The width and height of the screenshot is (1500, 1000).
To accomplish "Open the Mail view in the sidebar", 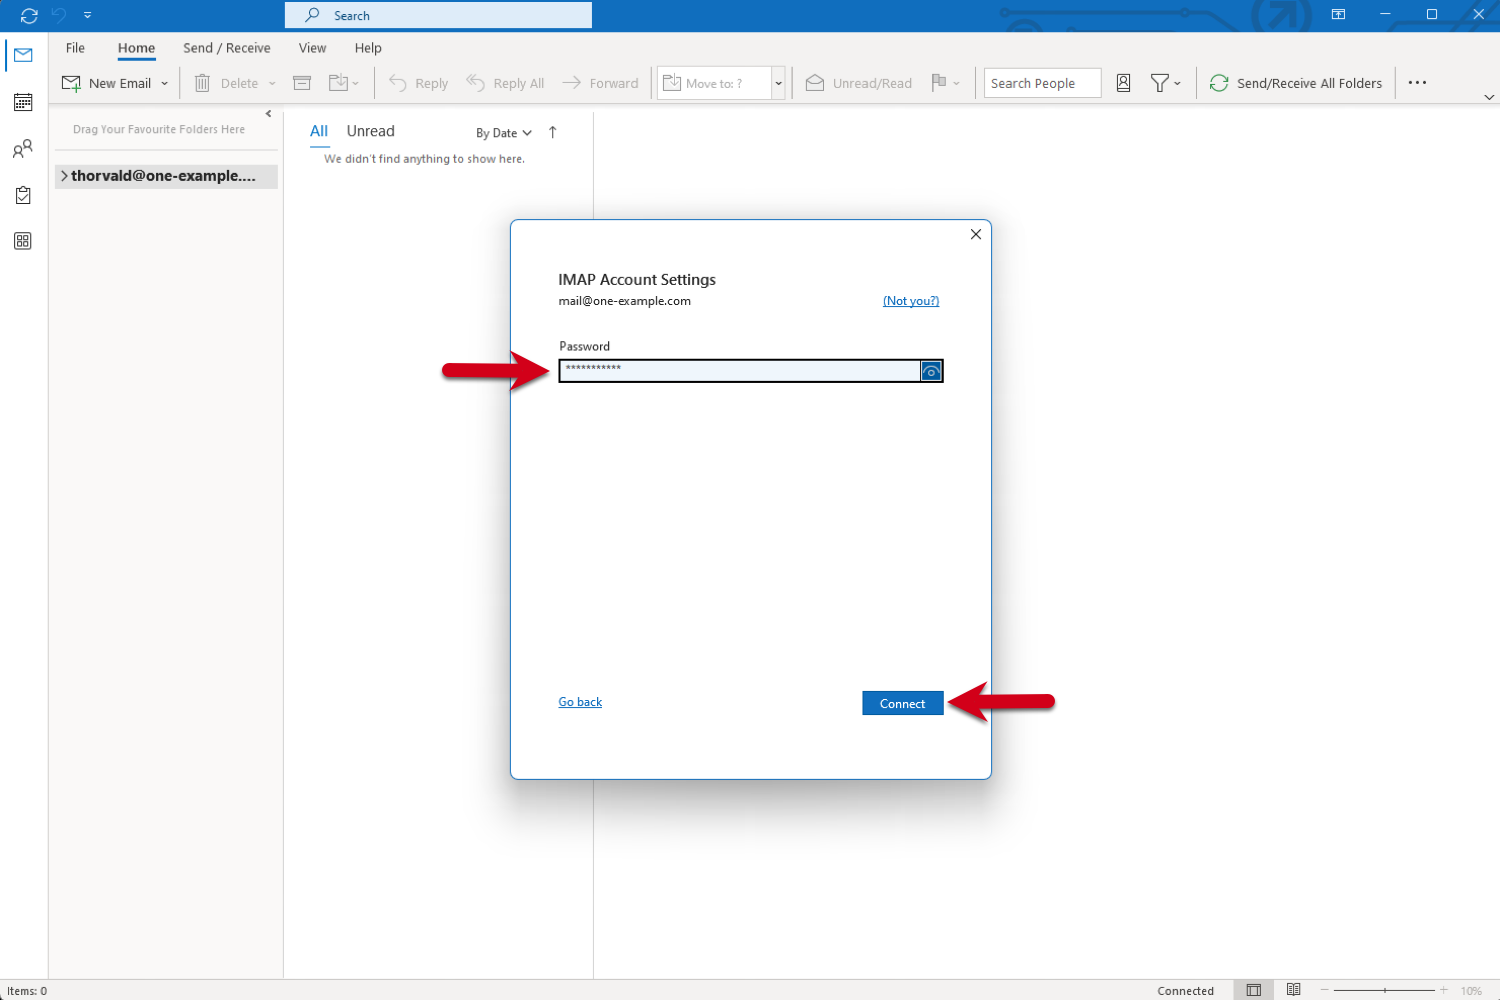I will [23, 55].
